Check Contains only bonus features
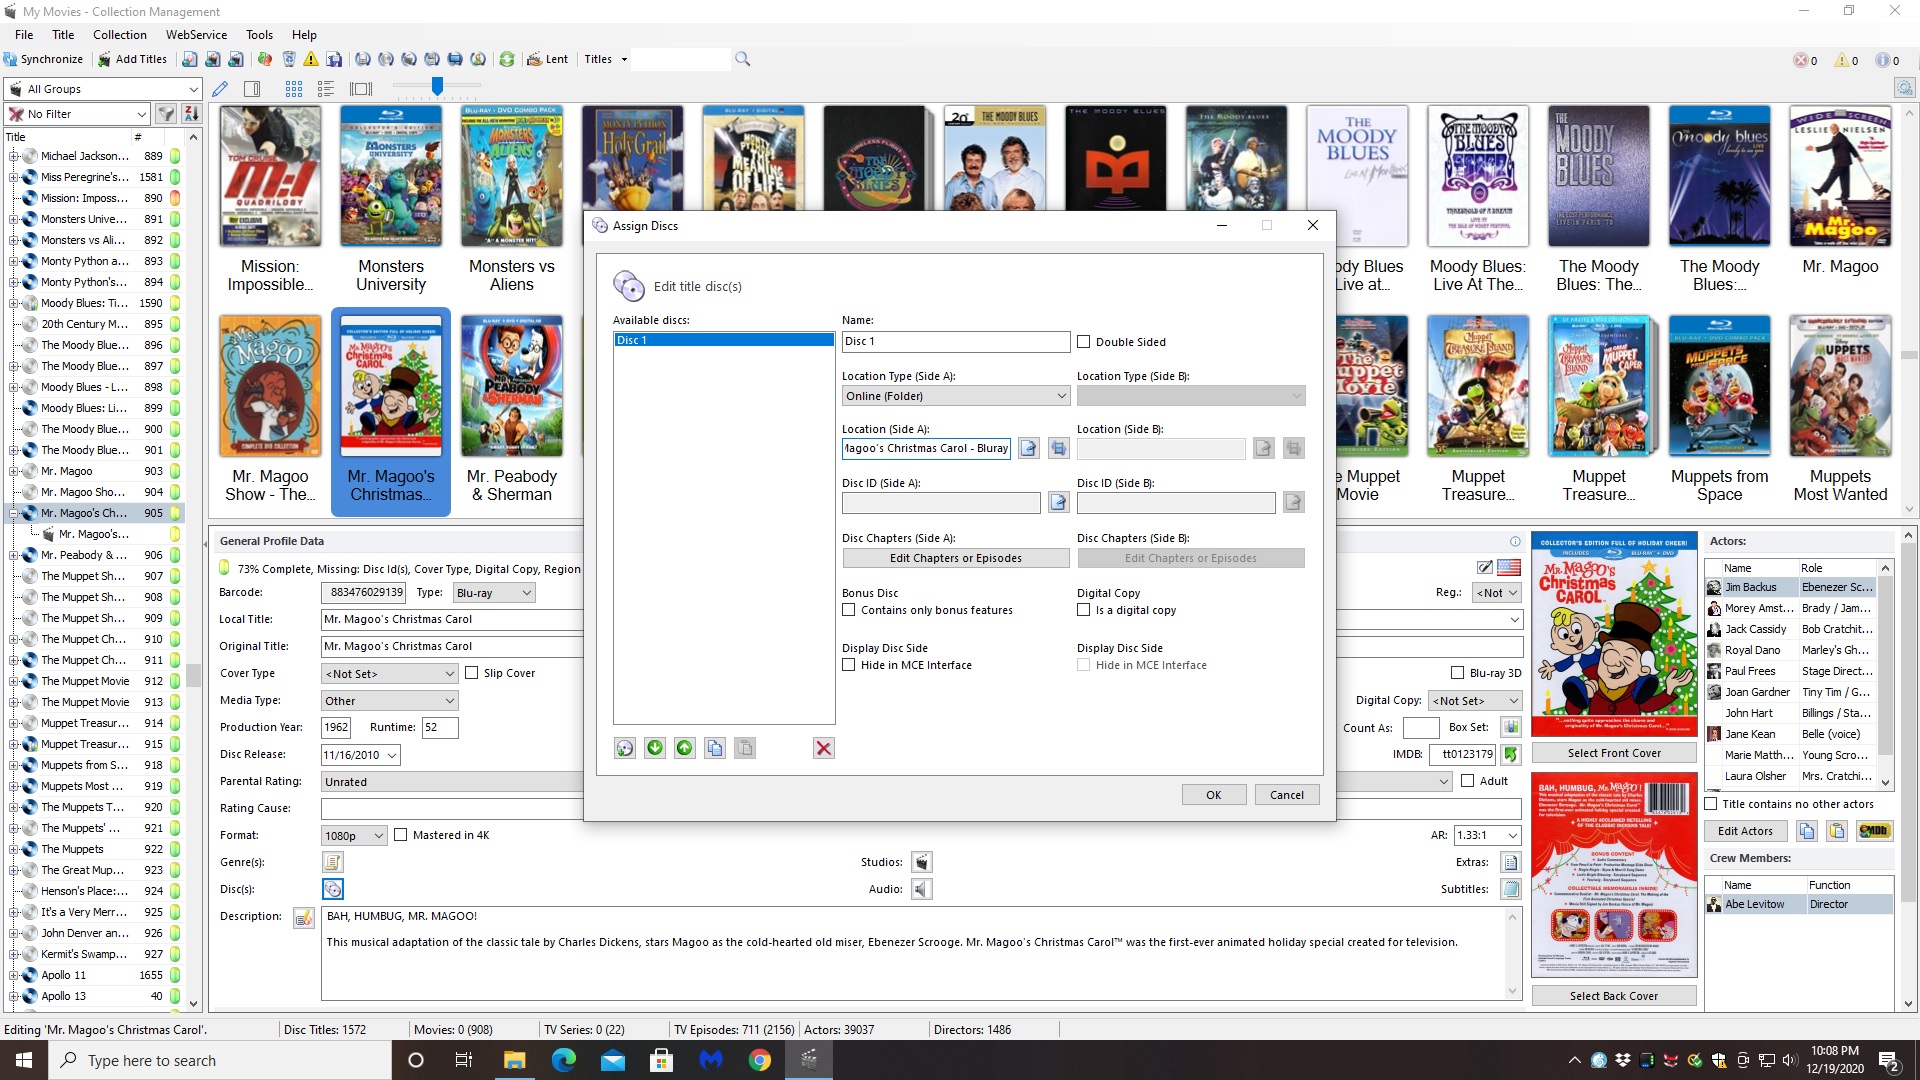 pyautogui.click(x=849, y=610)
